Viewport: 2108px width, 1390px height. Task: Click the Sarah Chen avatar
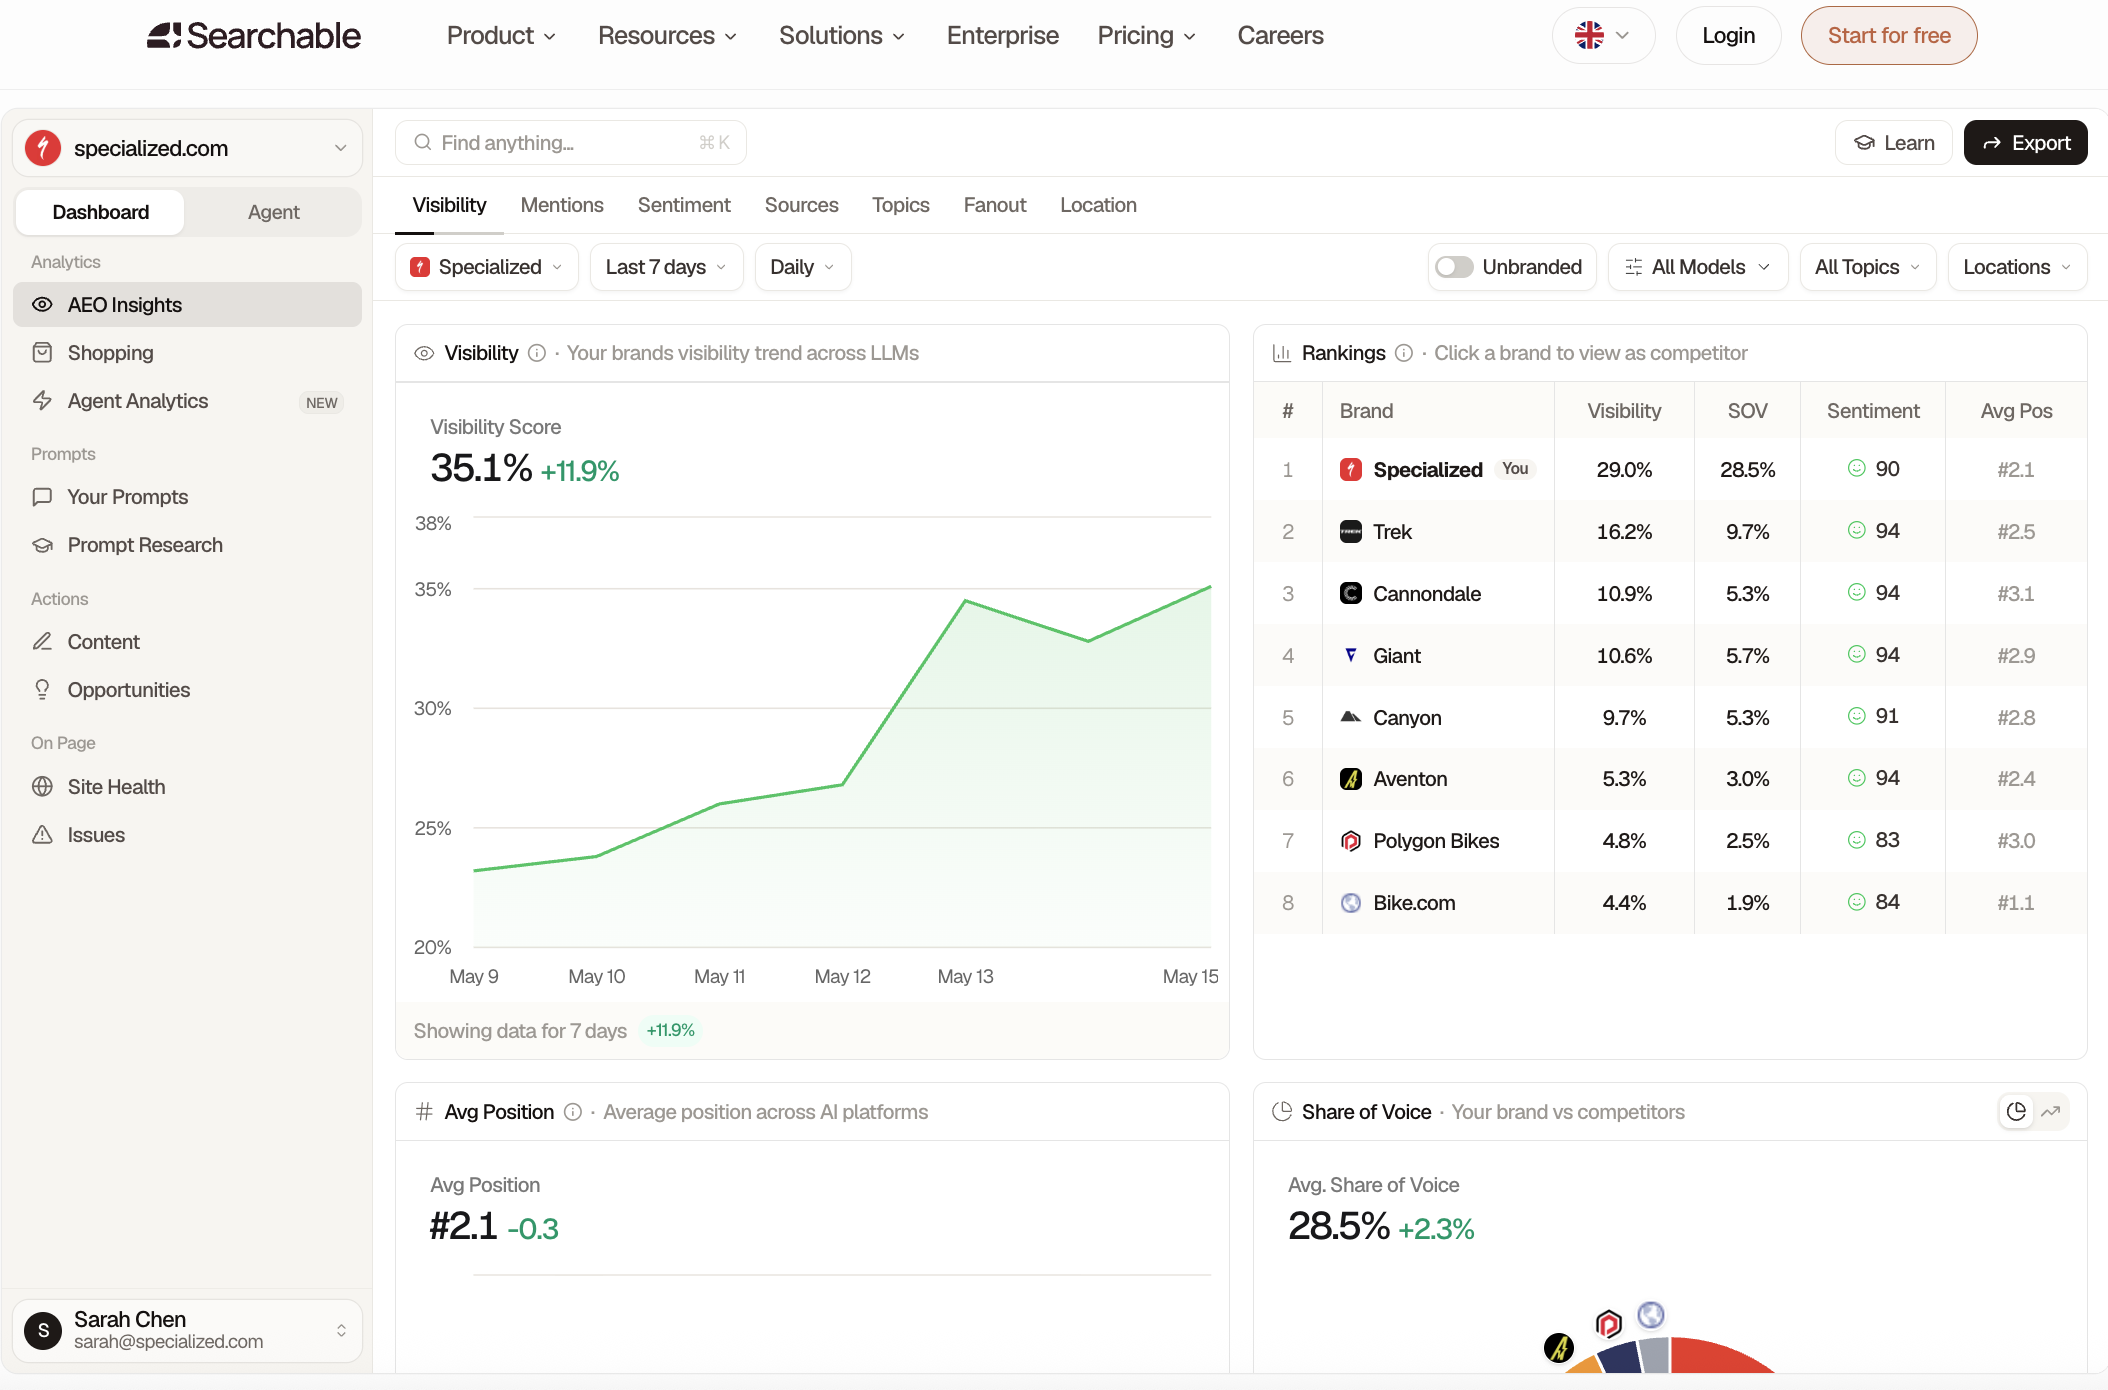tap(43, 1331)
